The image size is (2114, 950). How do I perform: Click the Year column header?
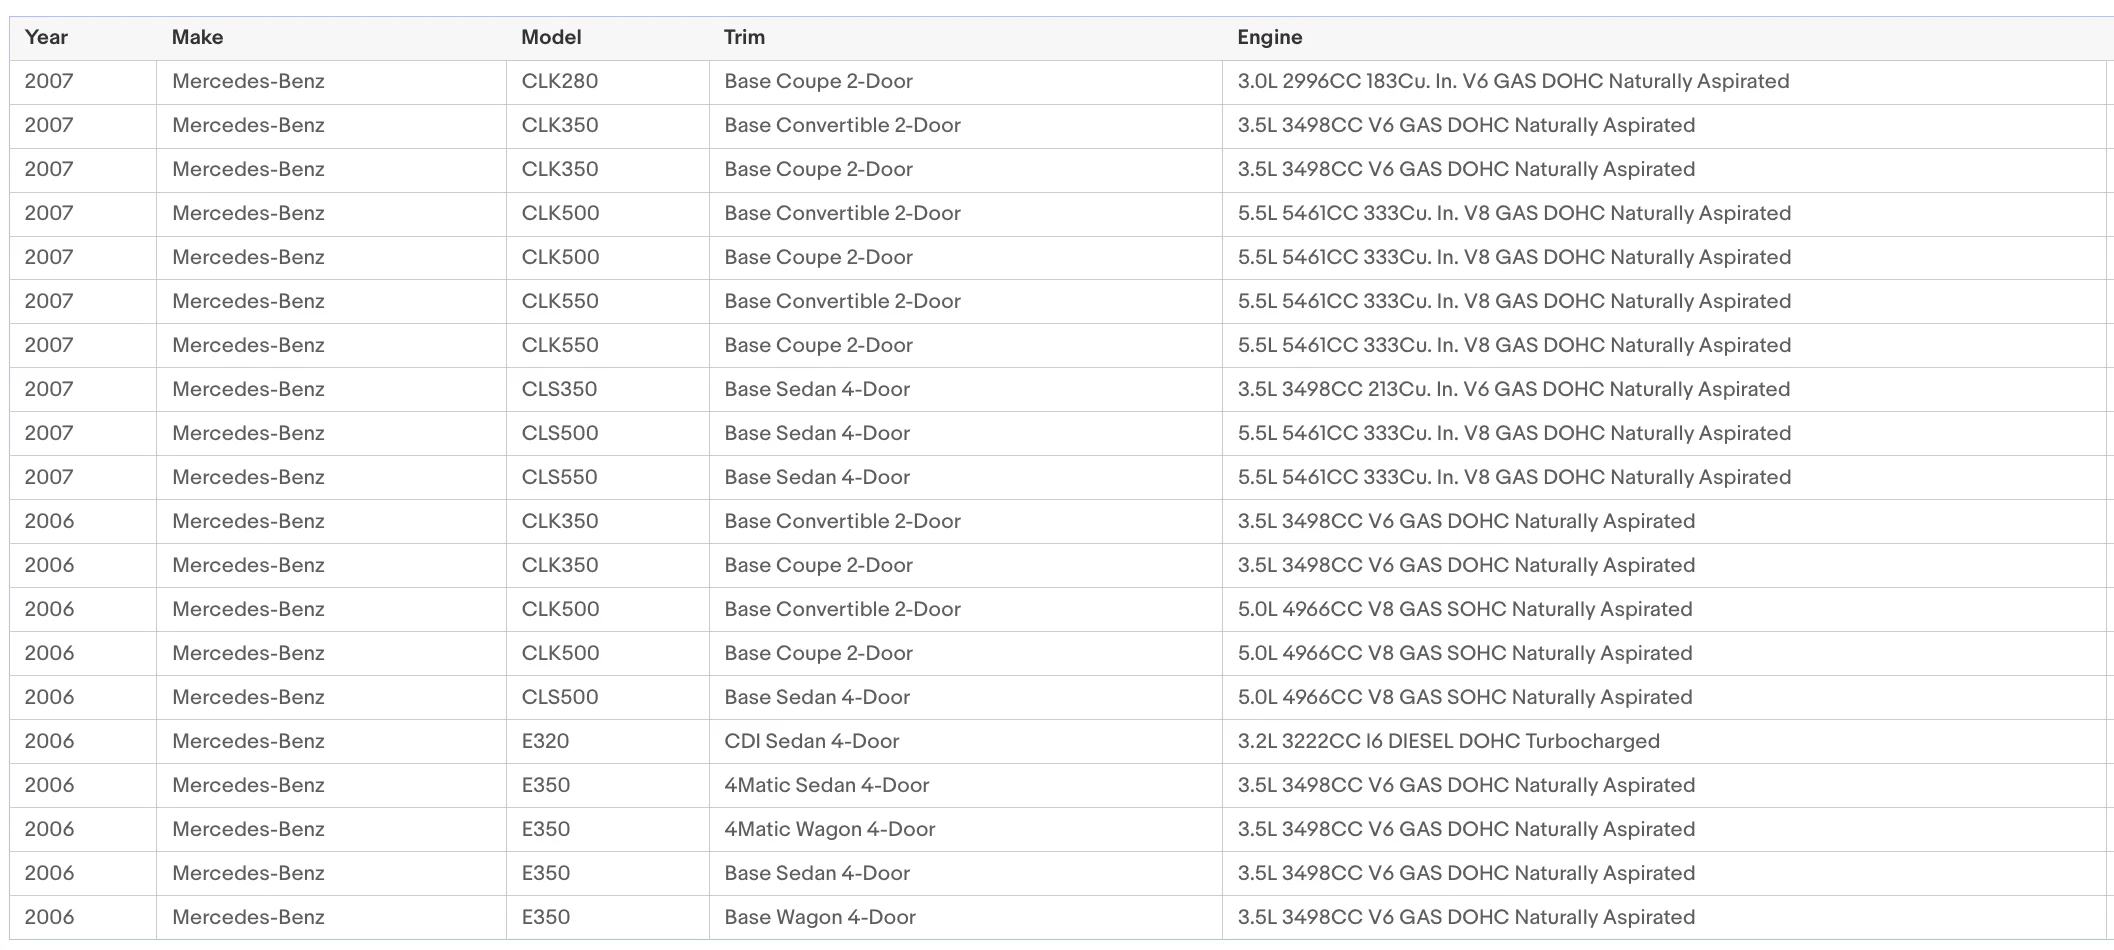pos(83,38)
